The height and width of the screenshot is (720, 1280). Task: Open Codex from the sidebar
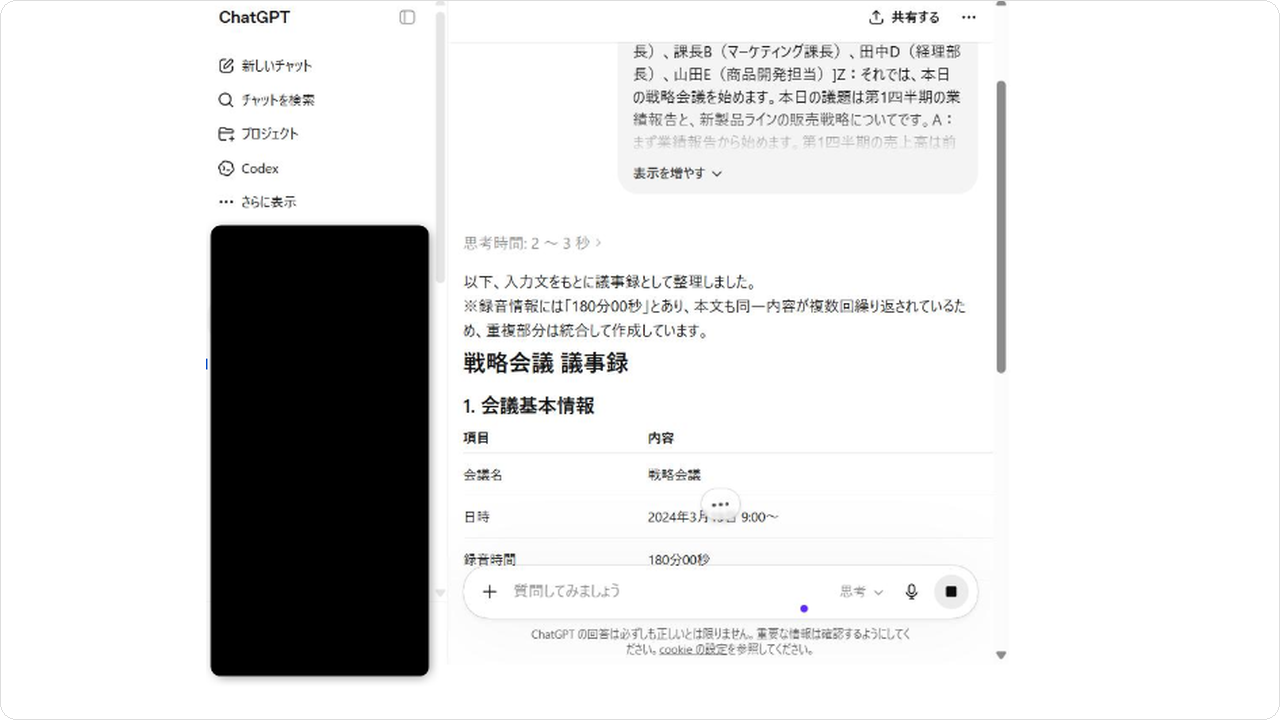248,168
